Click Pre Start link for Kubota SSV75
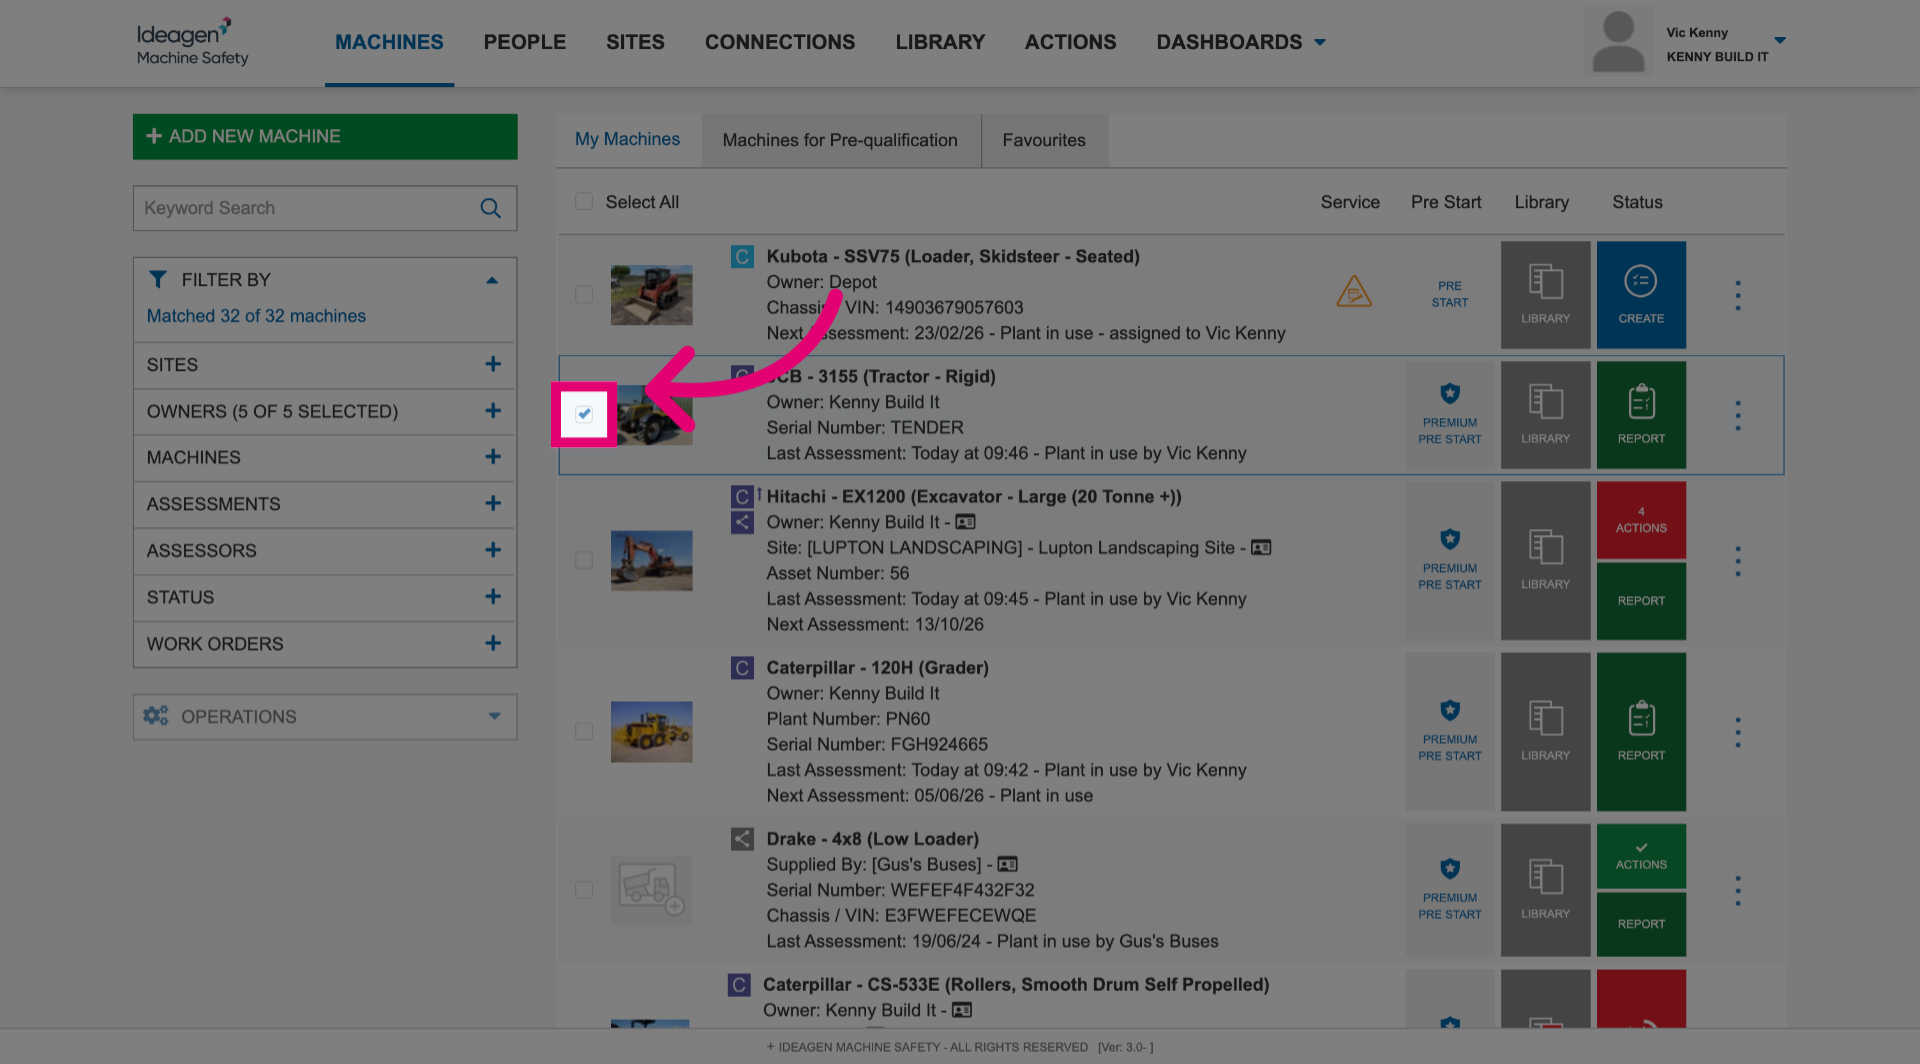1920x1064 pixels. pos(1450,294)
